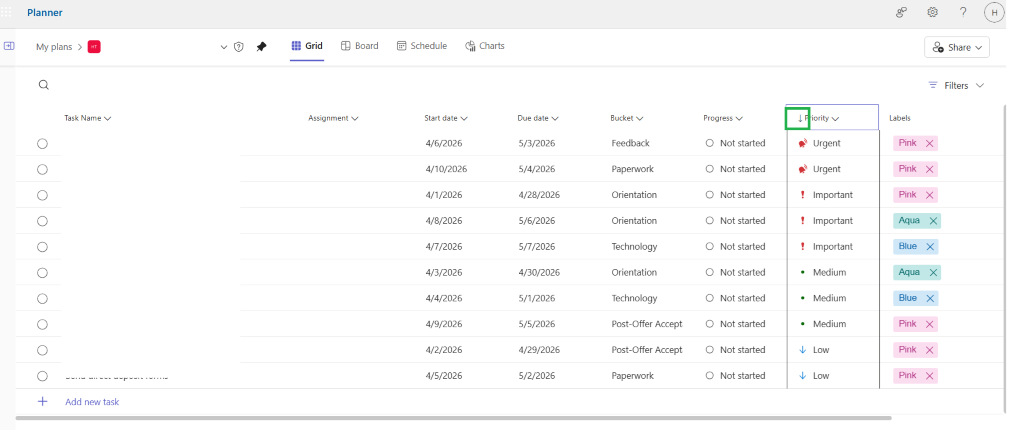
Task: Click Medium priority dot in 4/30/2026 row
Action: [x=803, y=273]
